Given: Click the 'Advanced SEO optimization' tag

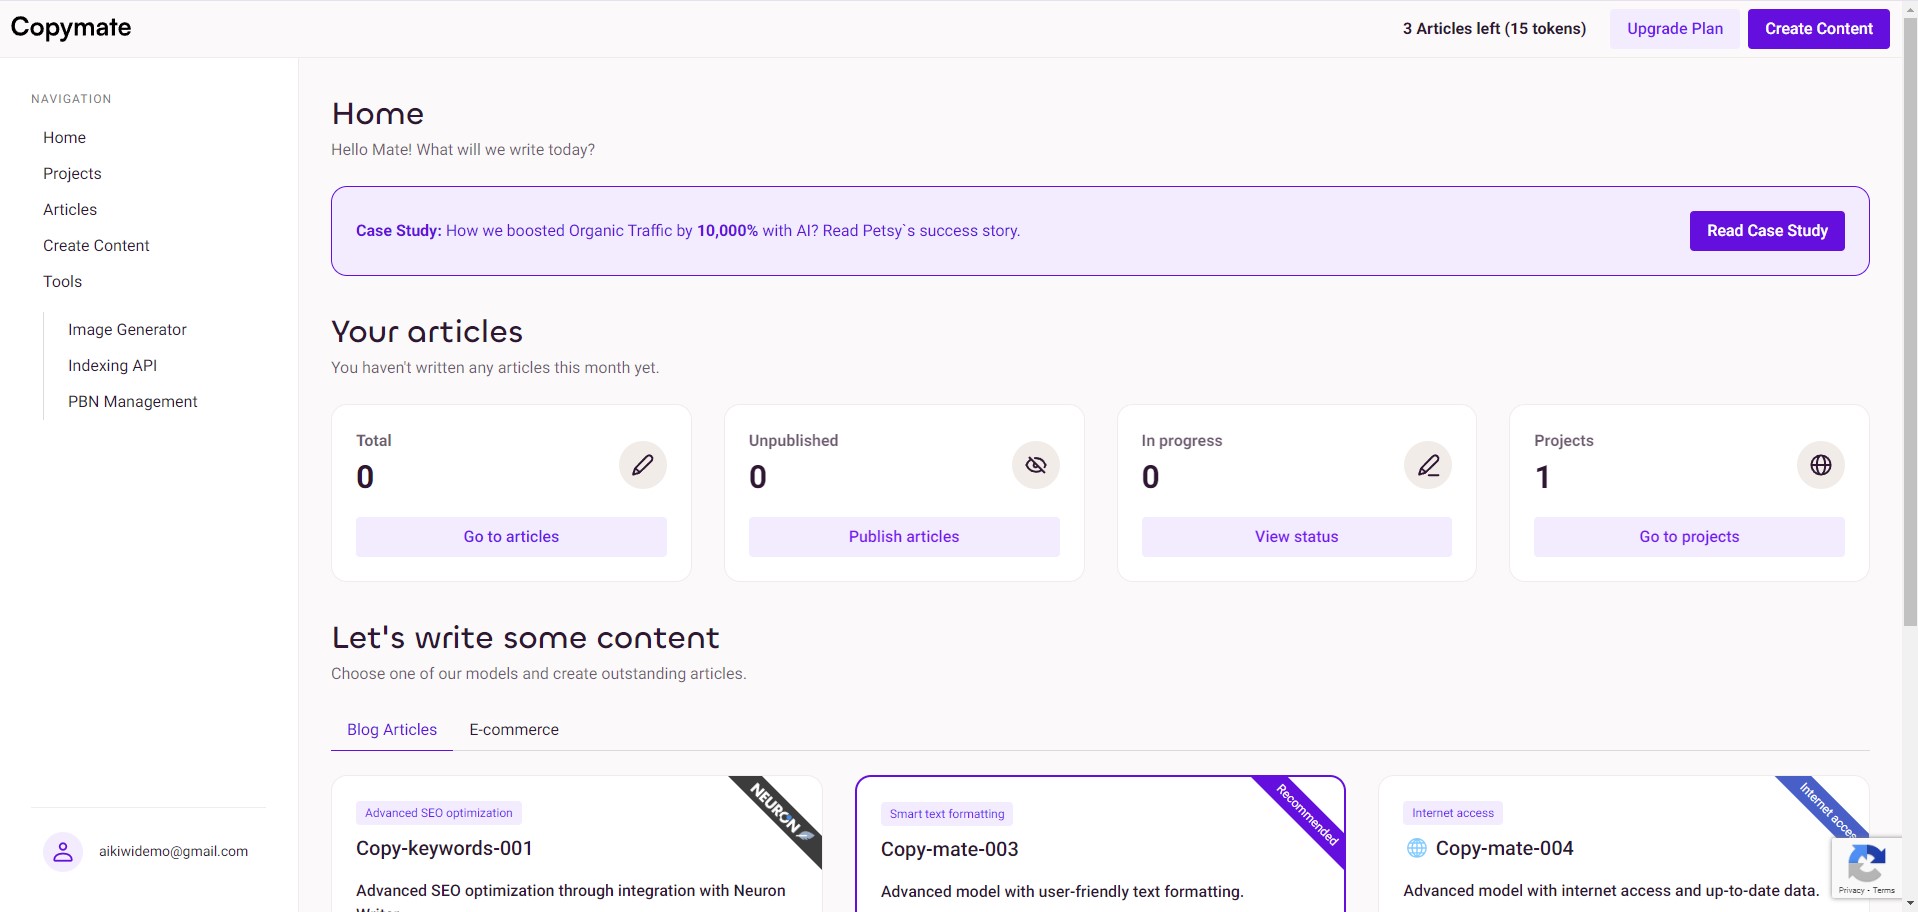Looking at the screenshot, I should tap(439, 813).
